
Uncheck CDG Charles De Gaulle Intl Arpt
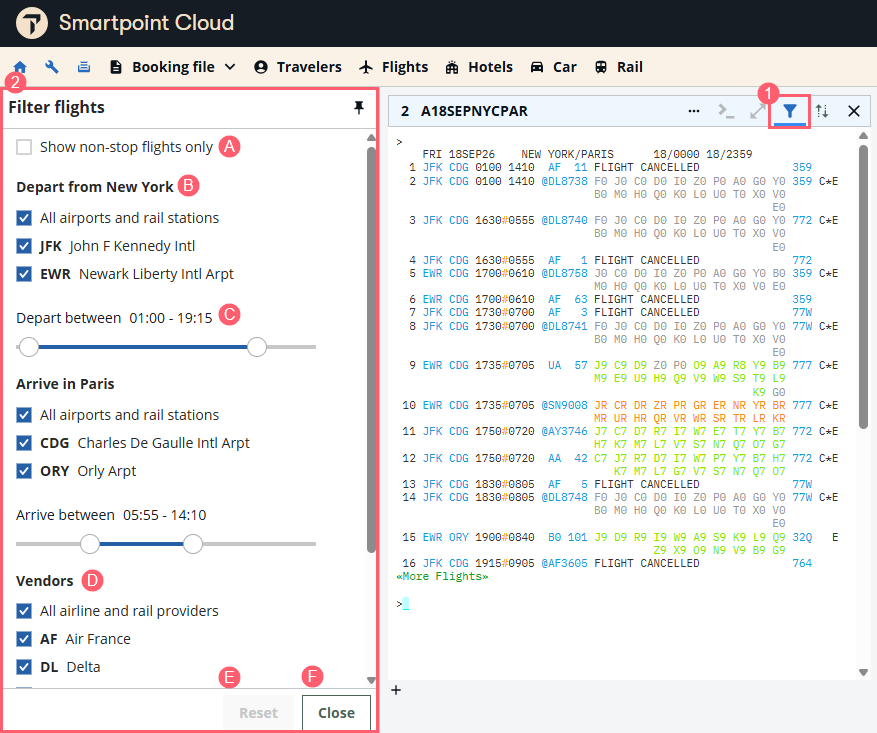point(24,443)
